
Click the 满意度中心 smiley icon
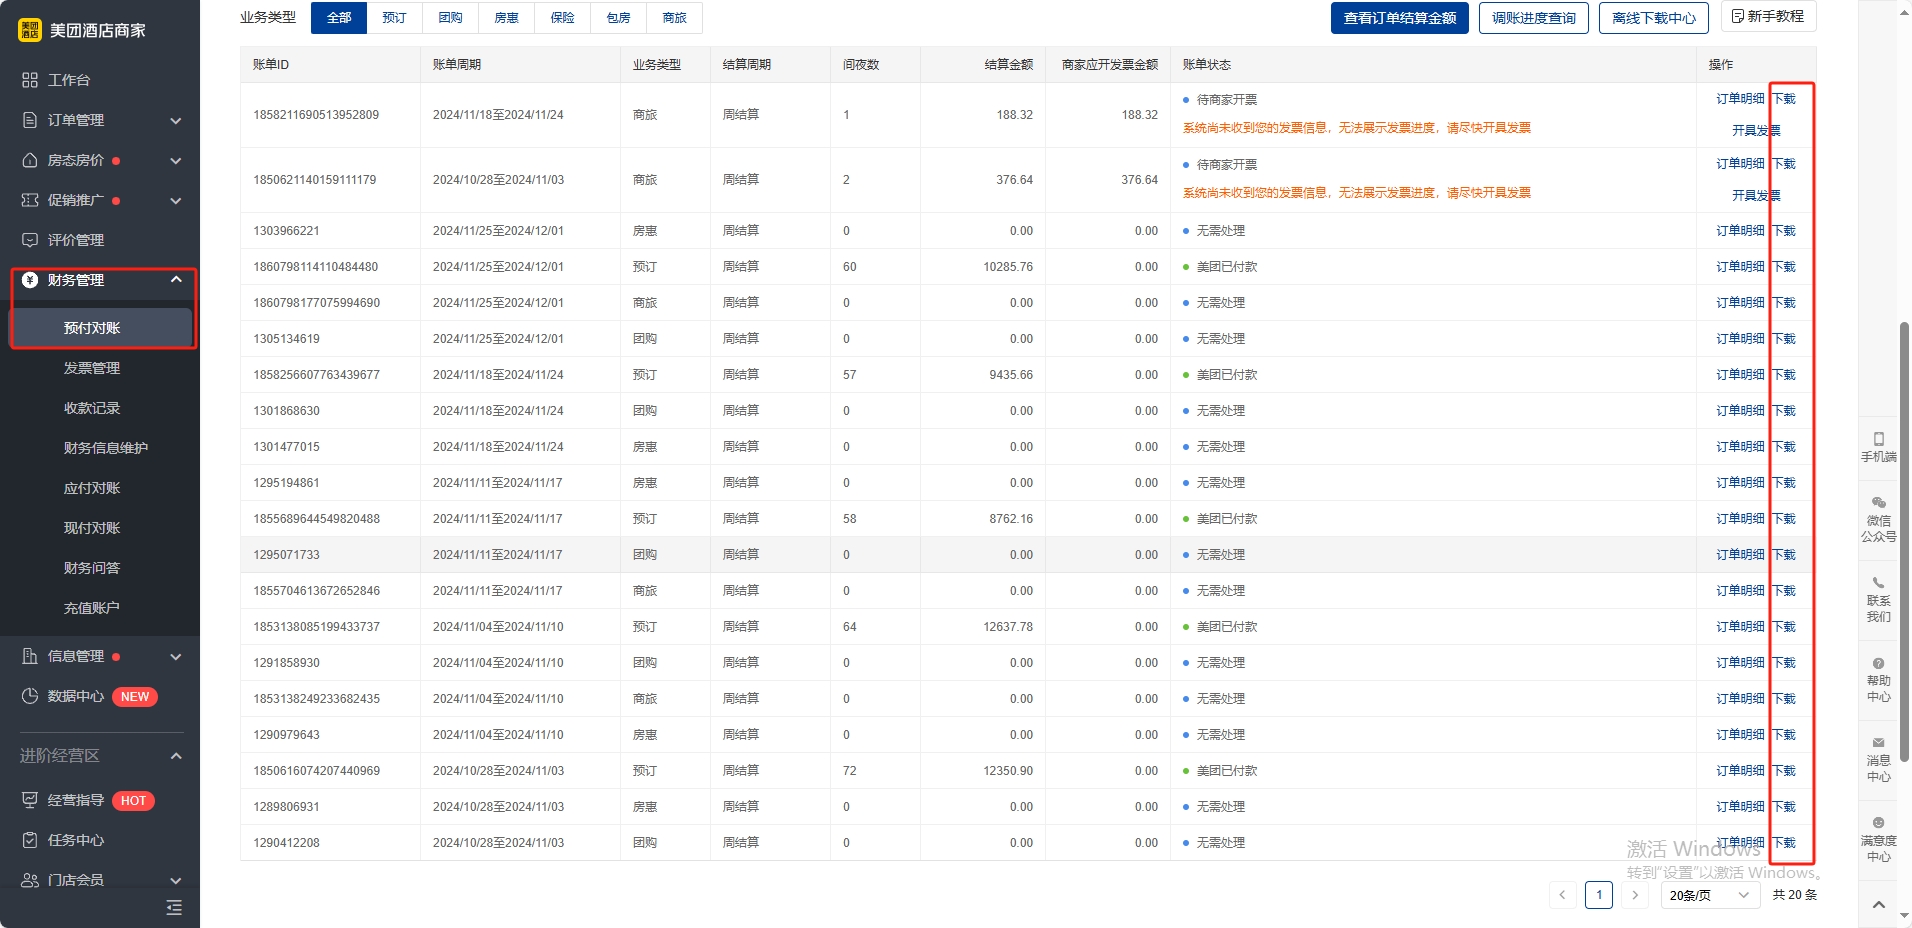point(1878,823)
